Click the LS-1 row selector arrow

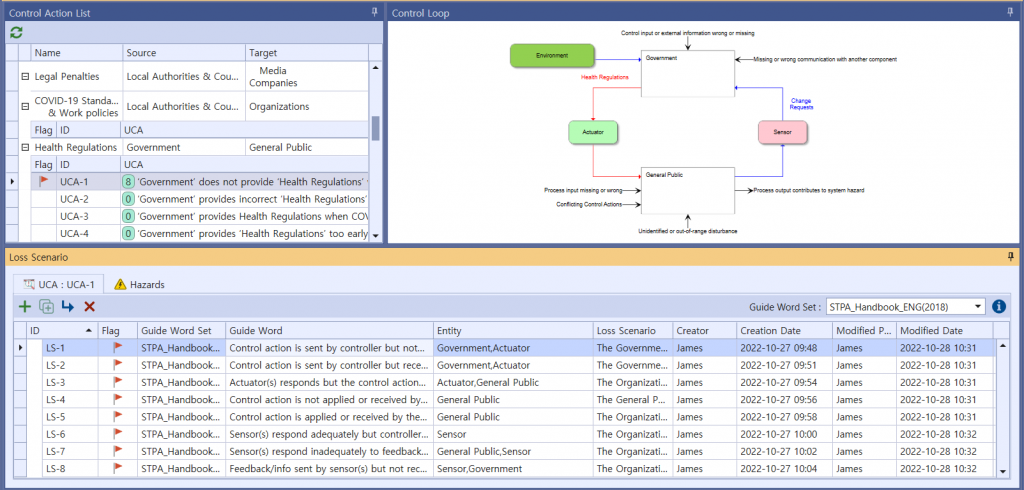[20, 348]
